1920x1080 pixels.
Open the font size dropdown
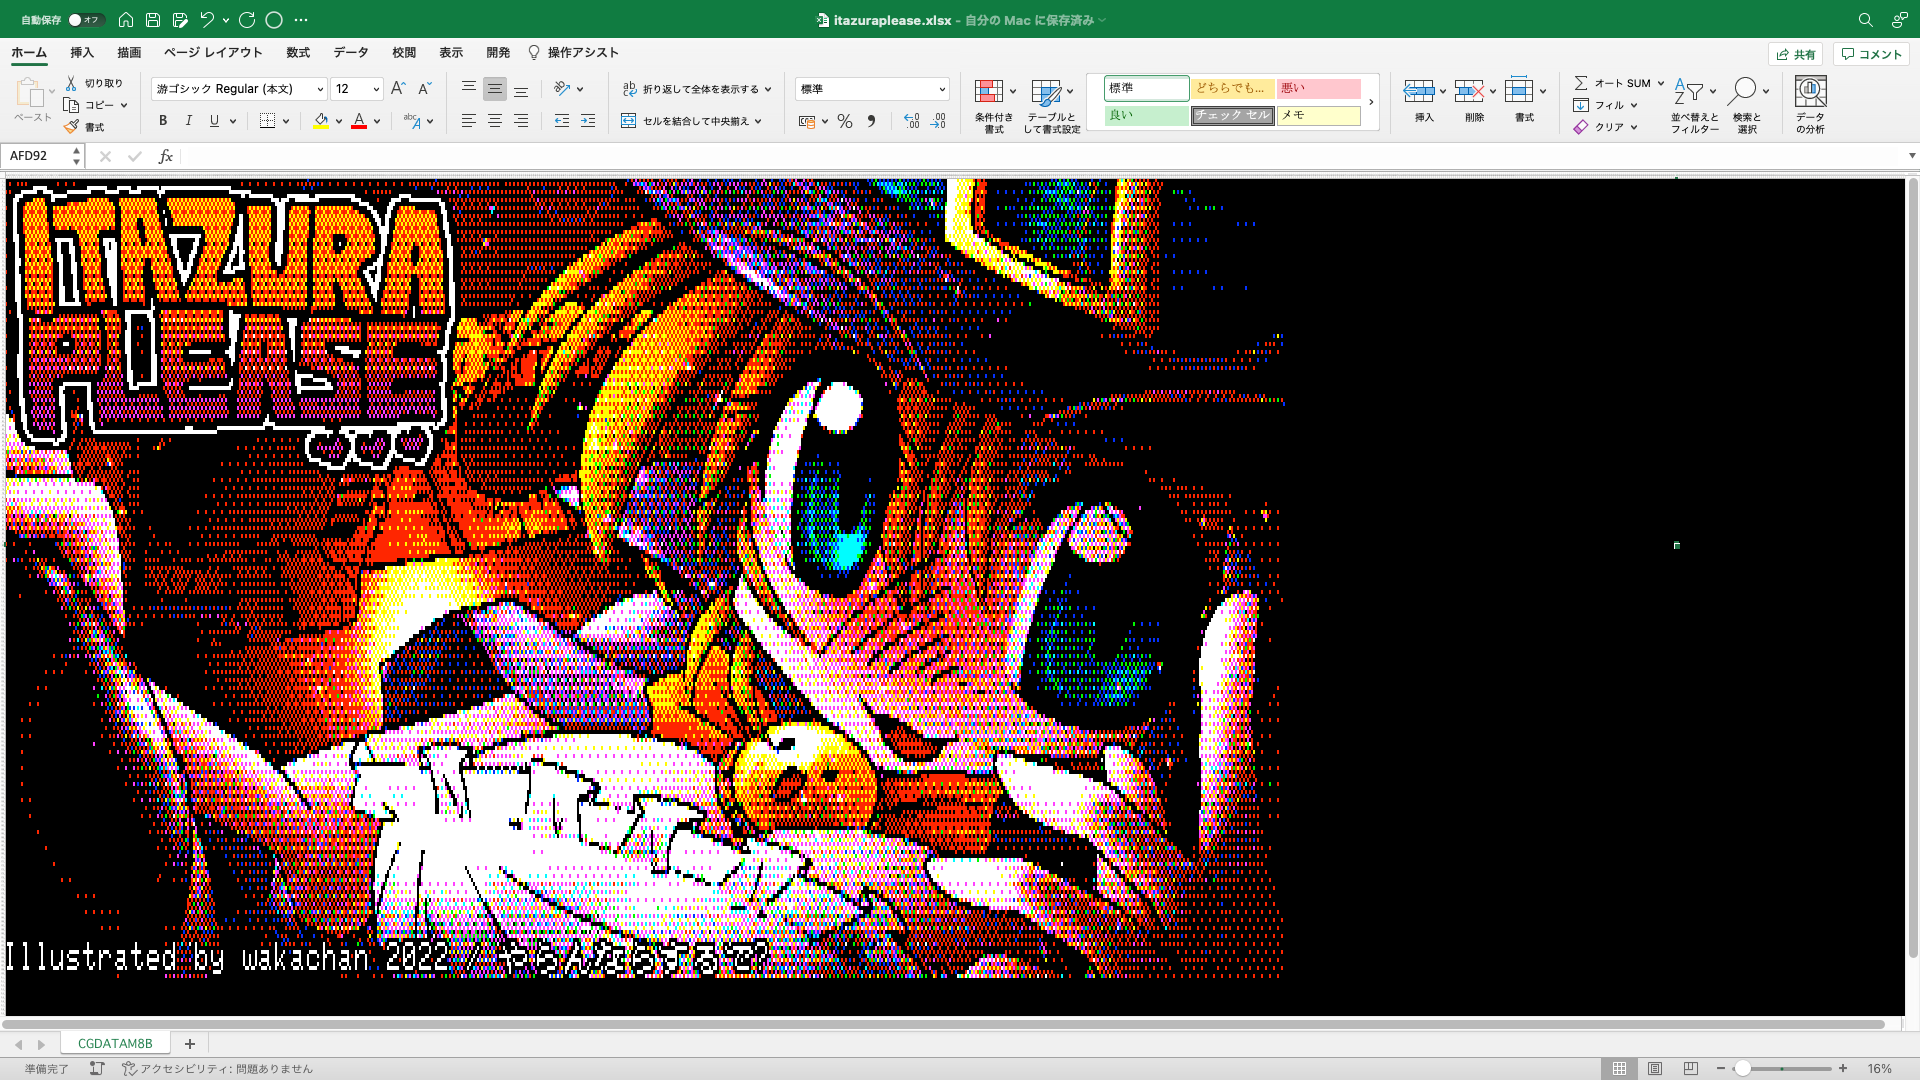(x=376, y=89)
